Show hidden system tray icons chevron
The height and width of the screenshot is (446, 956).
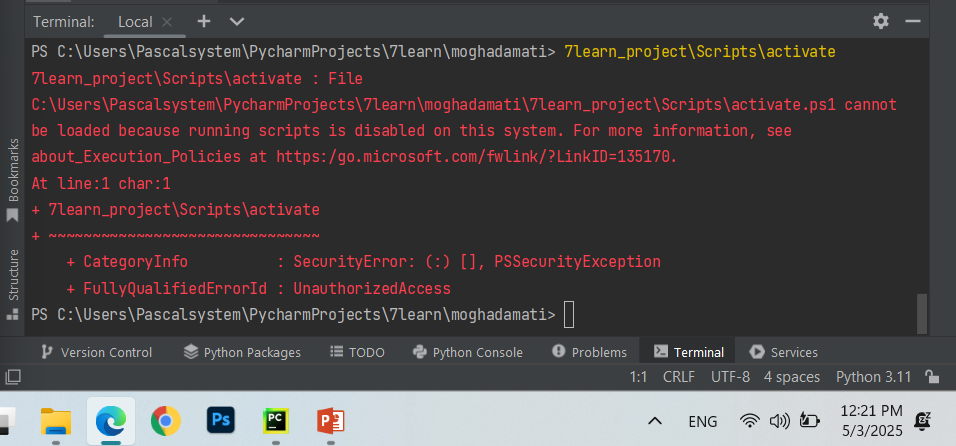click(655, 421)
